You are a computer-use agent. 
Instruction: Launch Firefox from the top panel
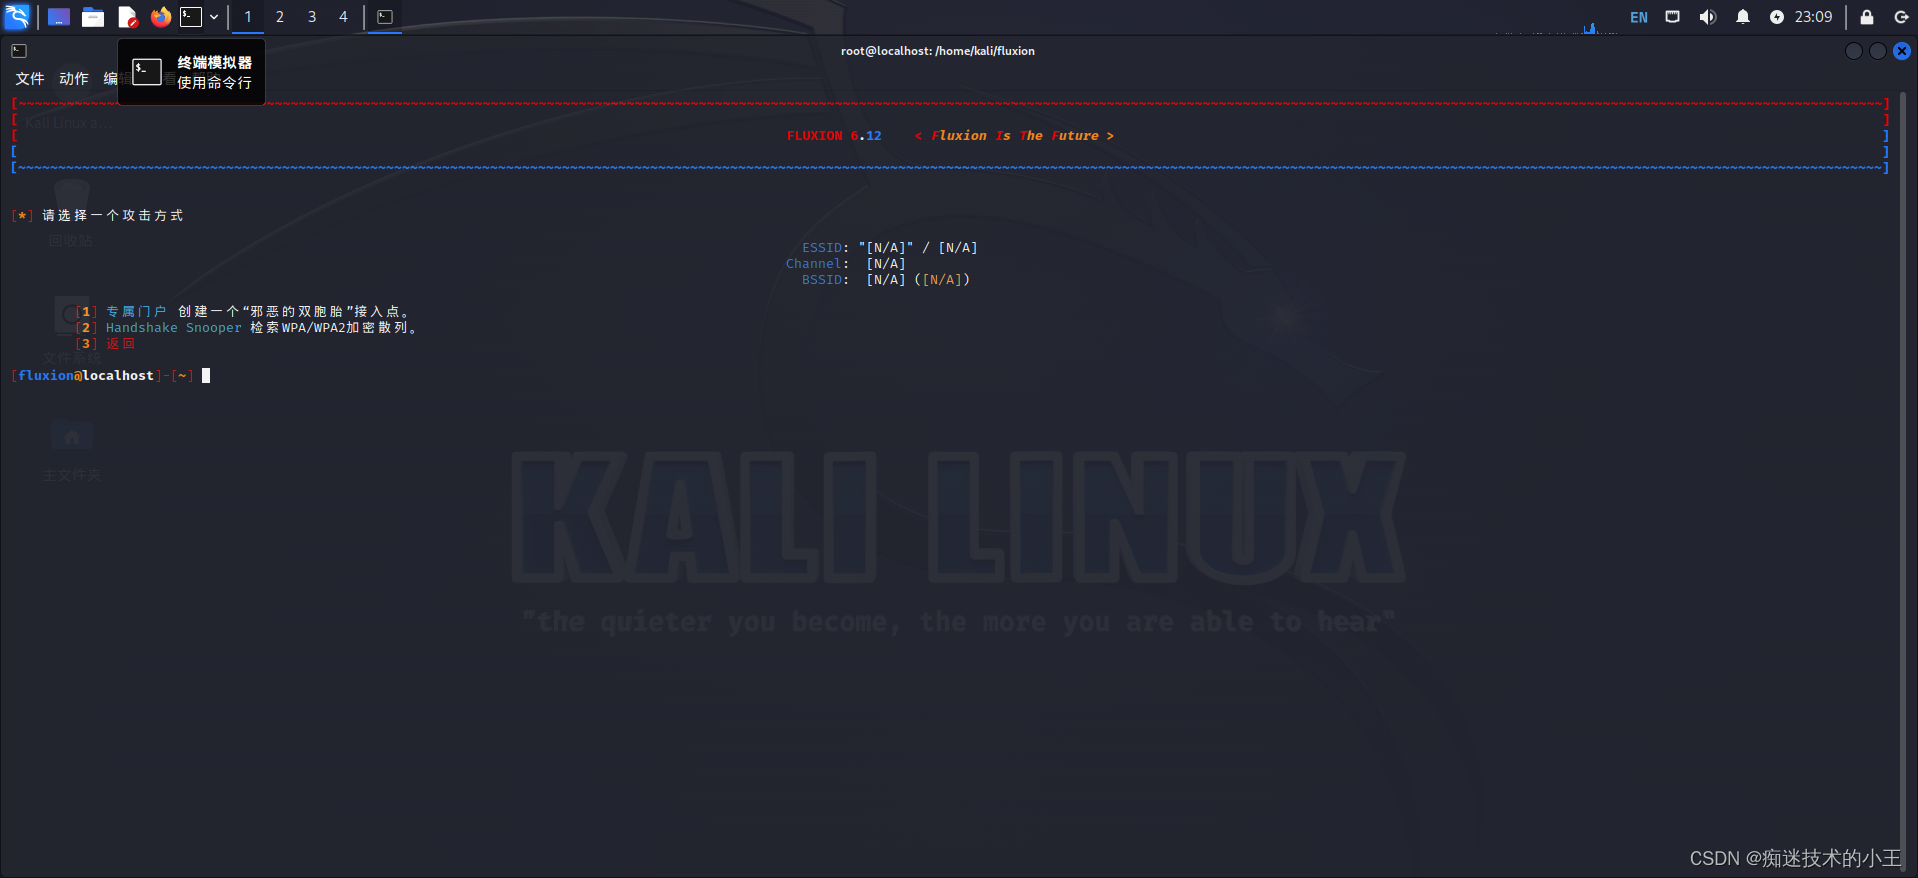point(160,17)
